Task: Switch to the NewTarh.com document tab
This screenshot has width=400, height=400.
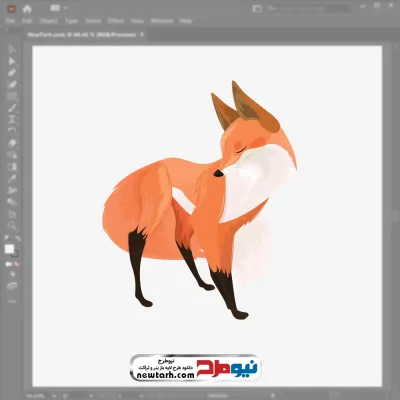Action: 82,35
